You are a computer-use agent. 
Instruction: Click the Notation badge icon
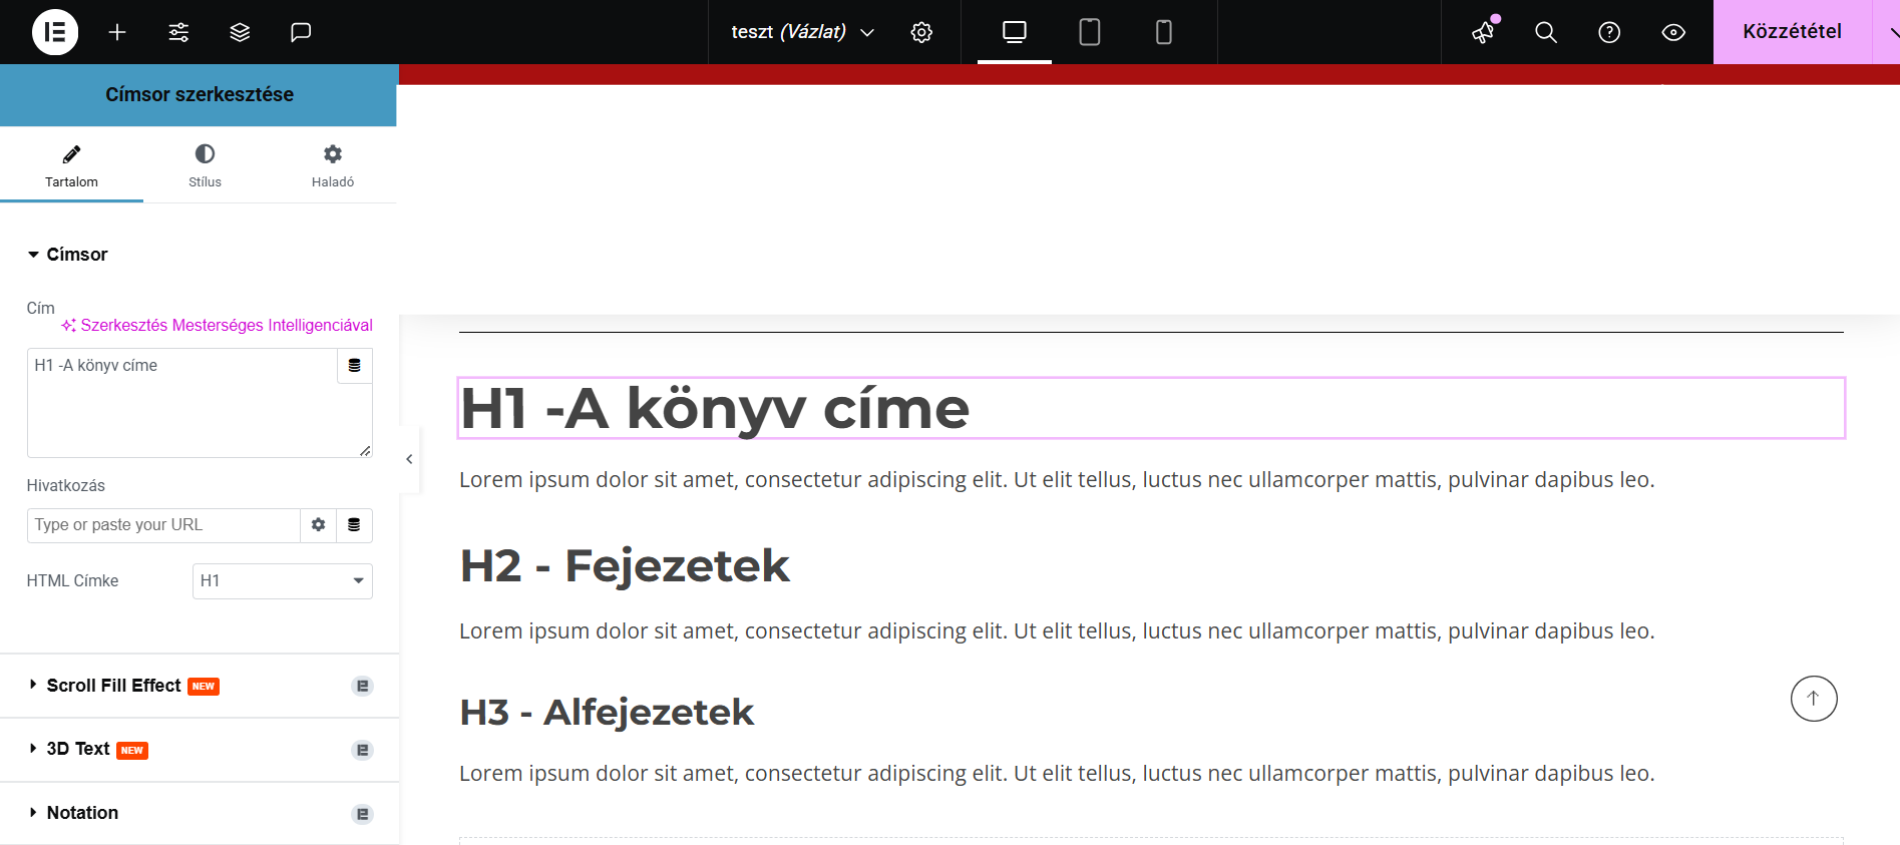(x=363, y=814)
